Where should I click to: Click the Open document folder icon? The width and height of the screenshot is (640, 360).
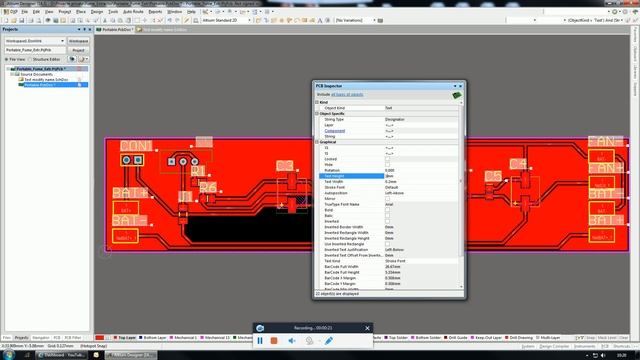tap(13, 20)
